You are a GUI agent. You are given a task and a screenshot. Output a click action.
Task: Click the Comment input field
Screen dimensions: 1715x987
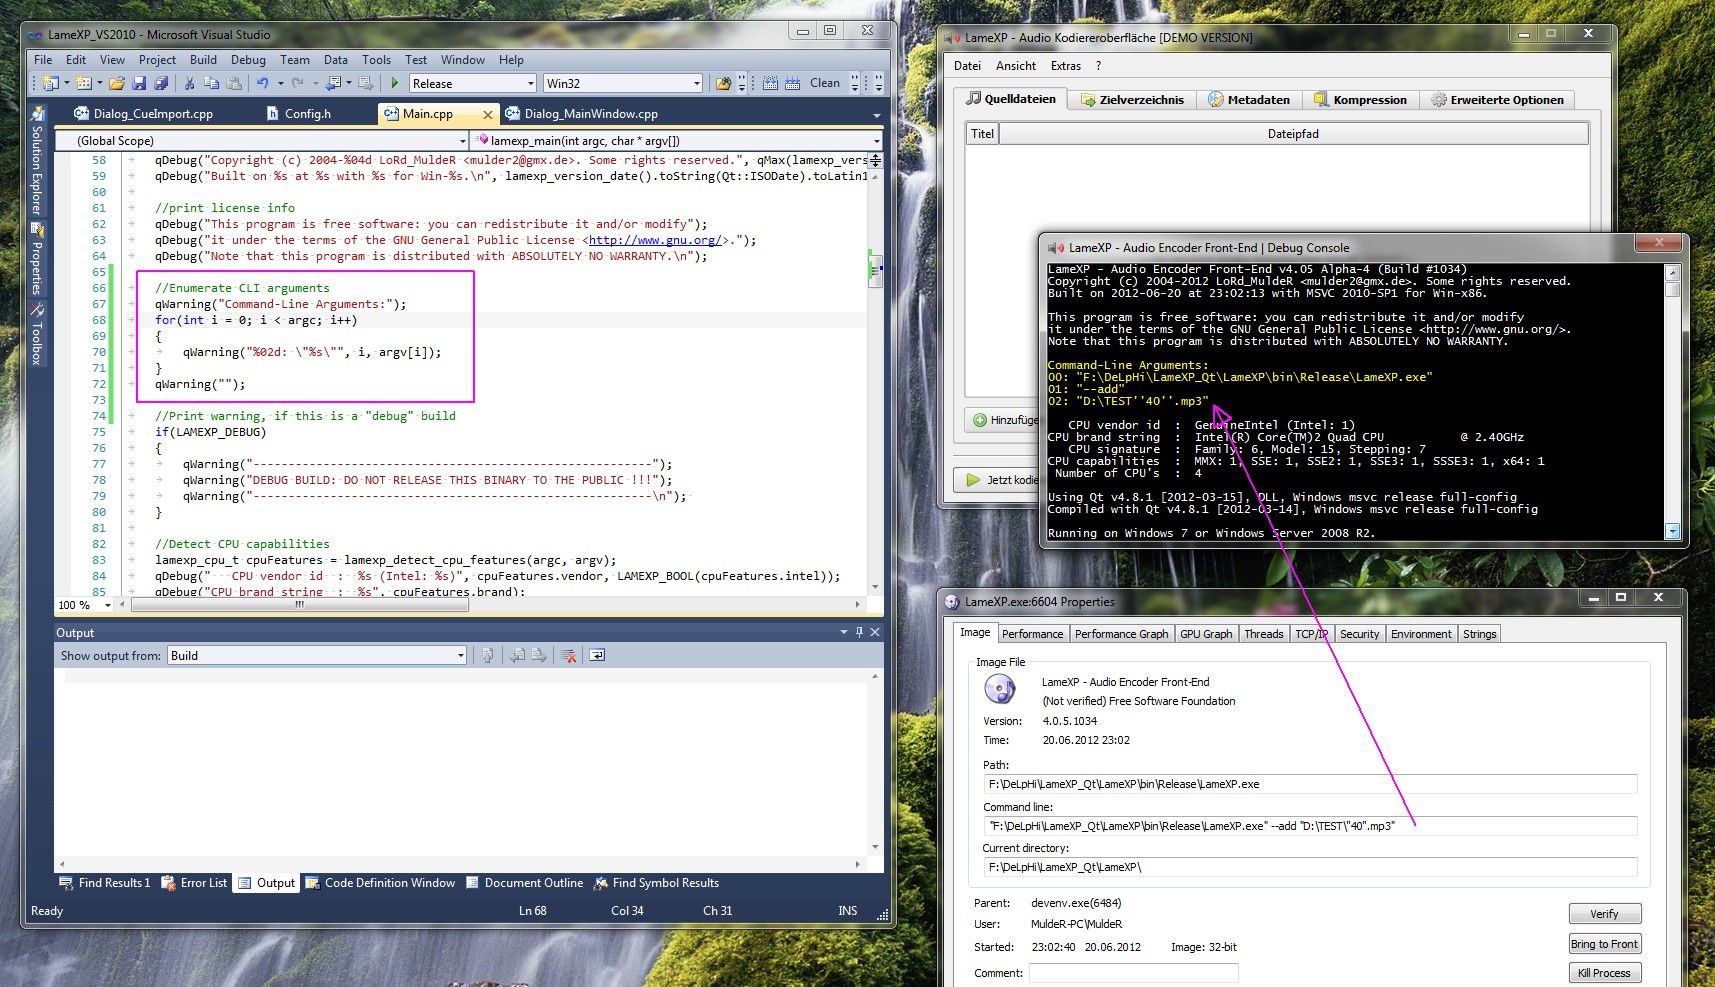(1134, 973)
